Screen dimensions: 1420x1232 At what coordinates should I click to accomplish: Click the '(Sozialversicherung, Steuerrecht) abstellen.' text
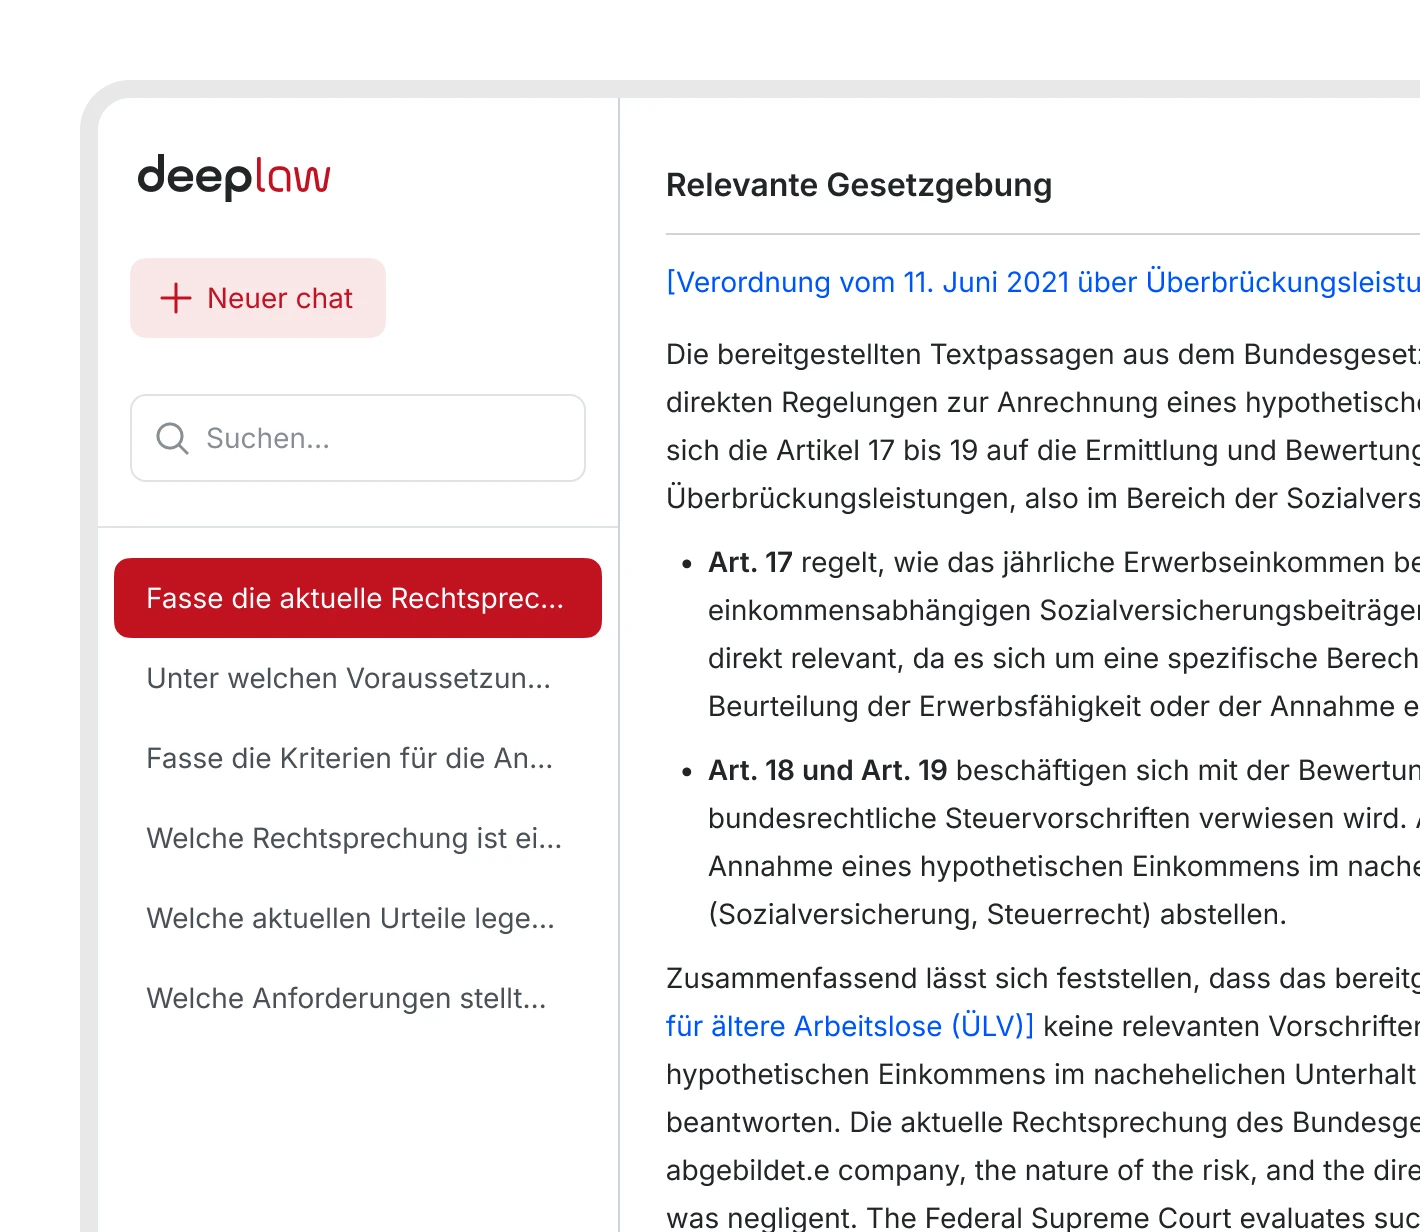point(997,914)
